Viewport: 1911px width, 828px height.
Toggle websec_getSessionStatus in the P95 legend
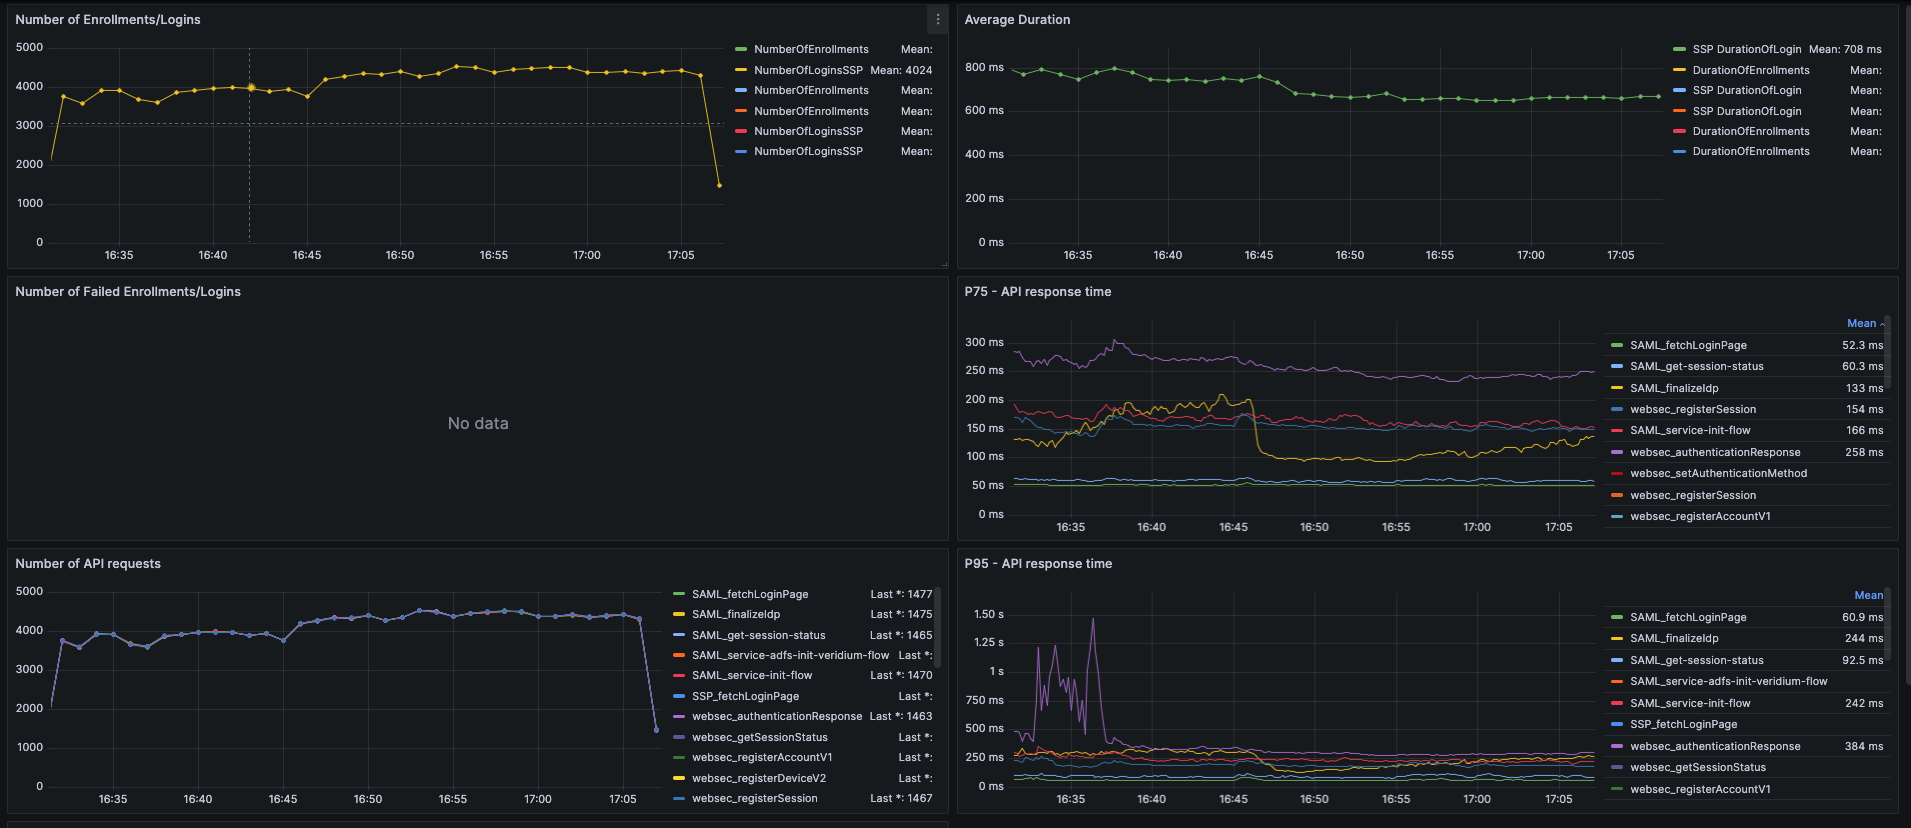pos(1698,767)
